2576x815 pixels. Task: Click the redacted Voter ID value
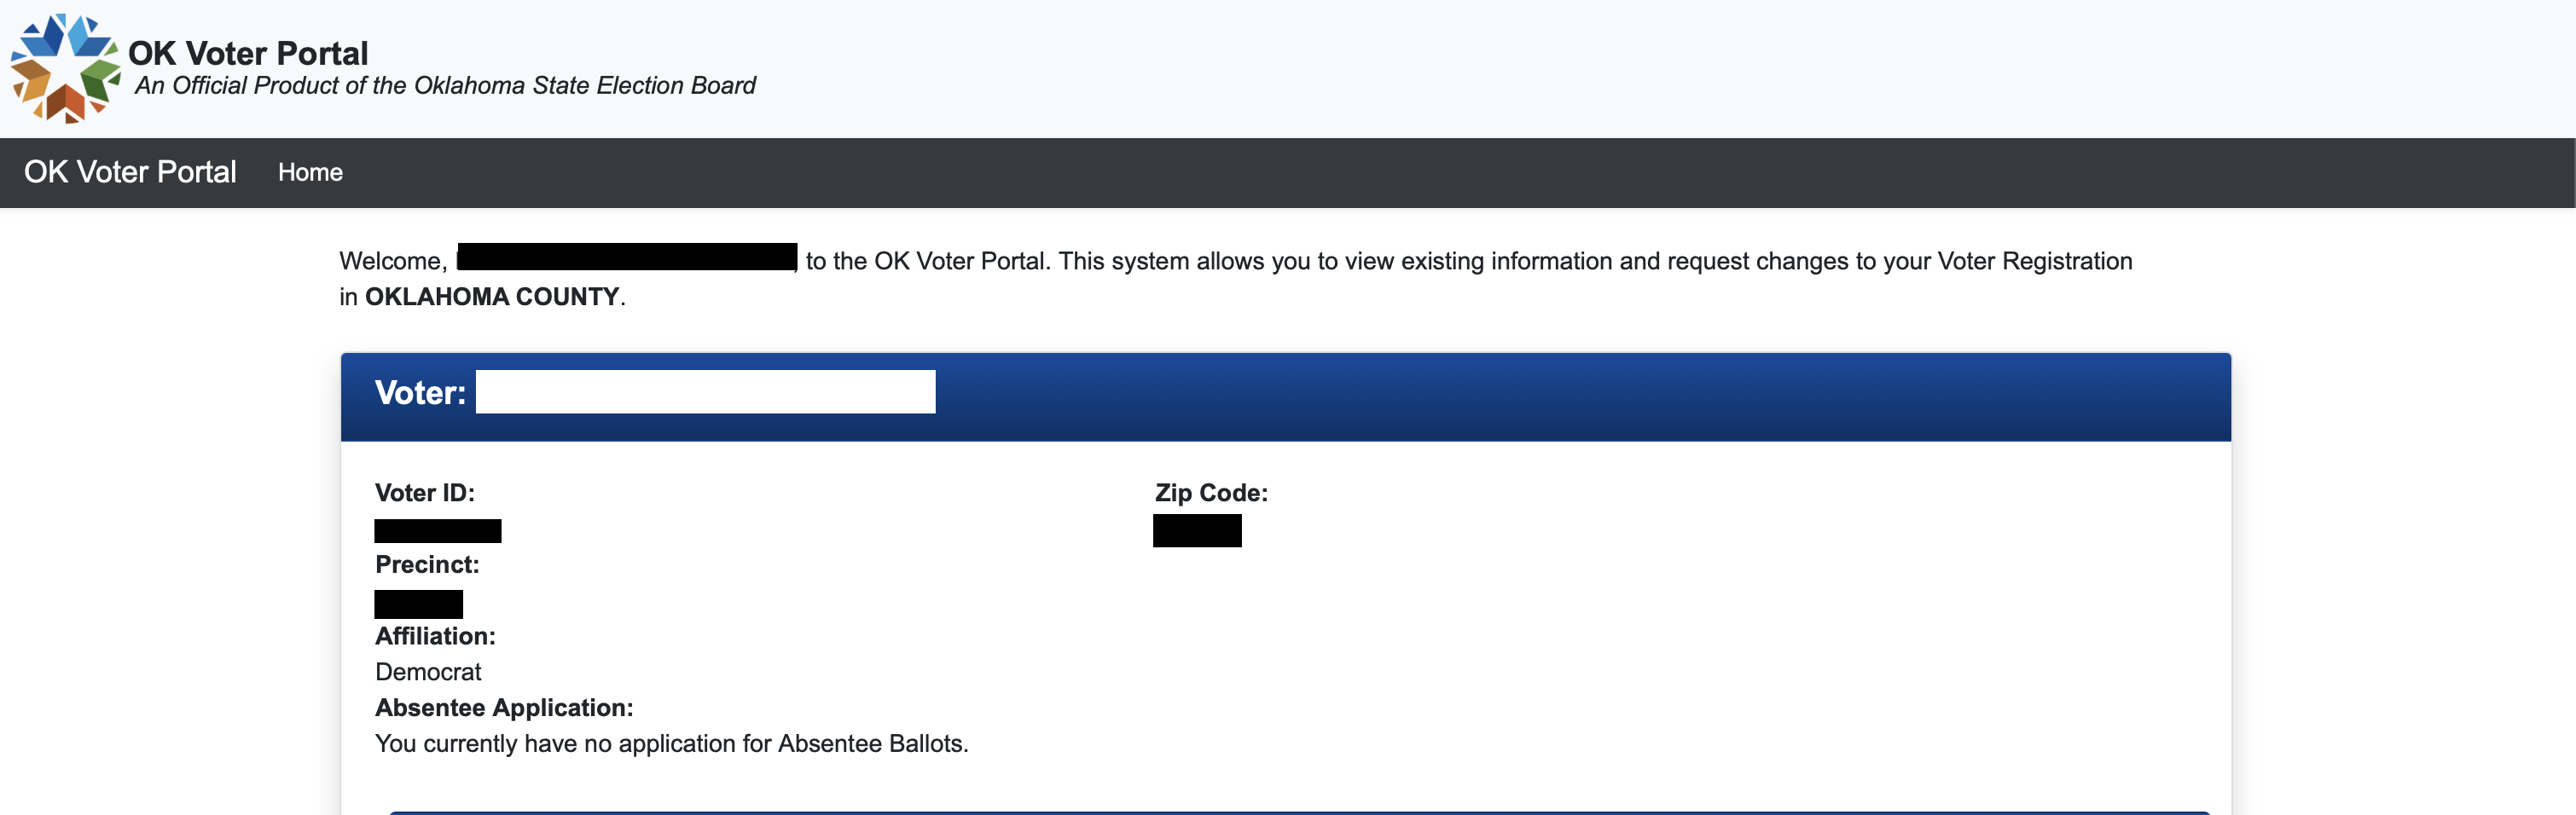click(438, 531)
